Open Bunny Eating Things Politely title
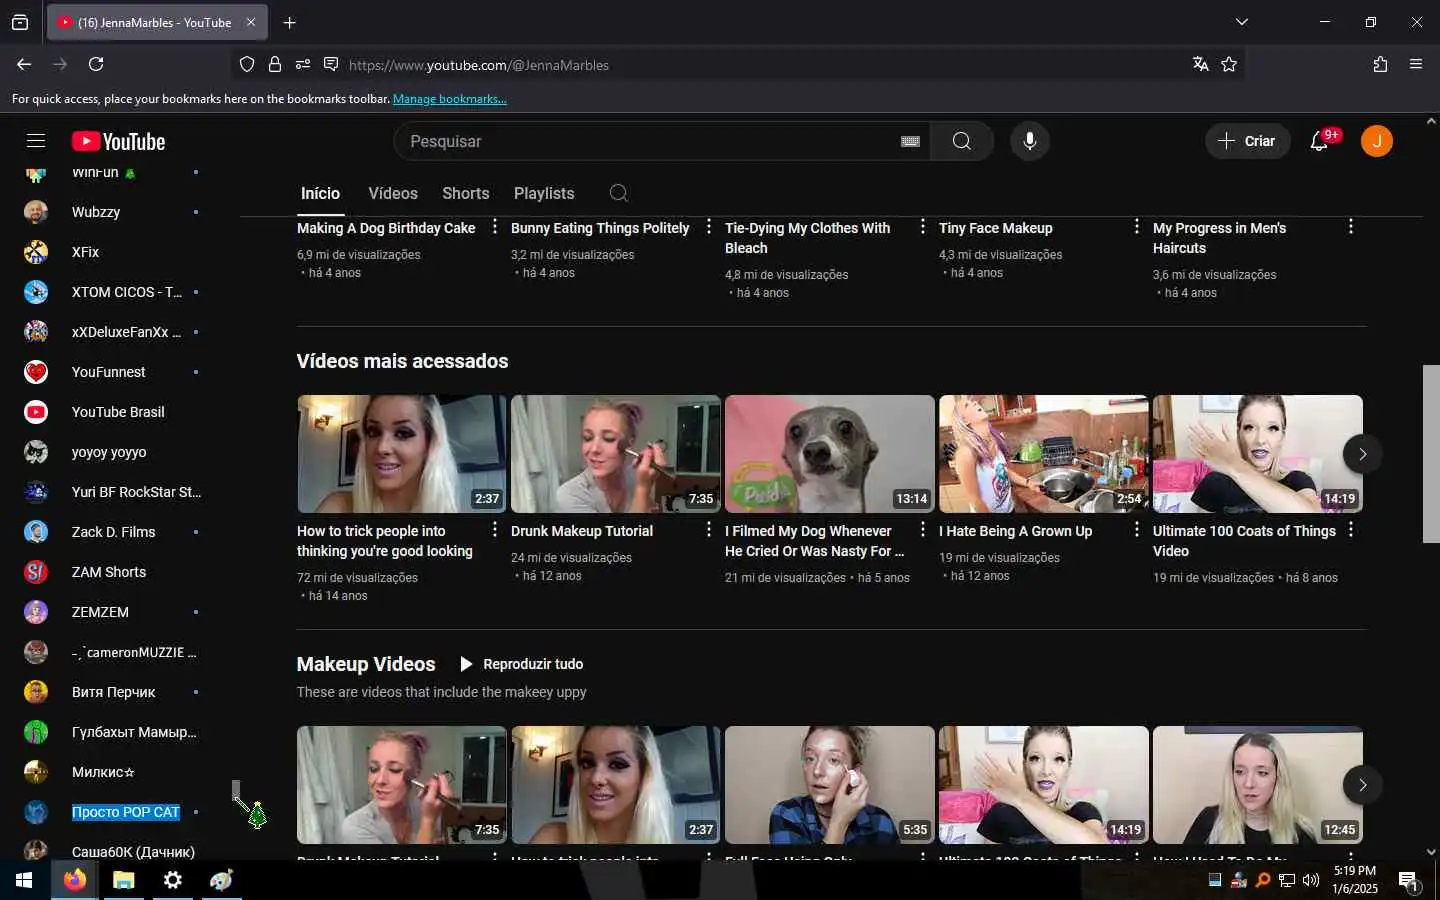1440x900 pixels. pyautogui.click(x=600, y=228)
